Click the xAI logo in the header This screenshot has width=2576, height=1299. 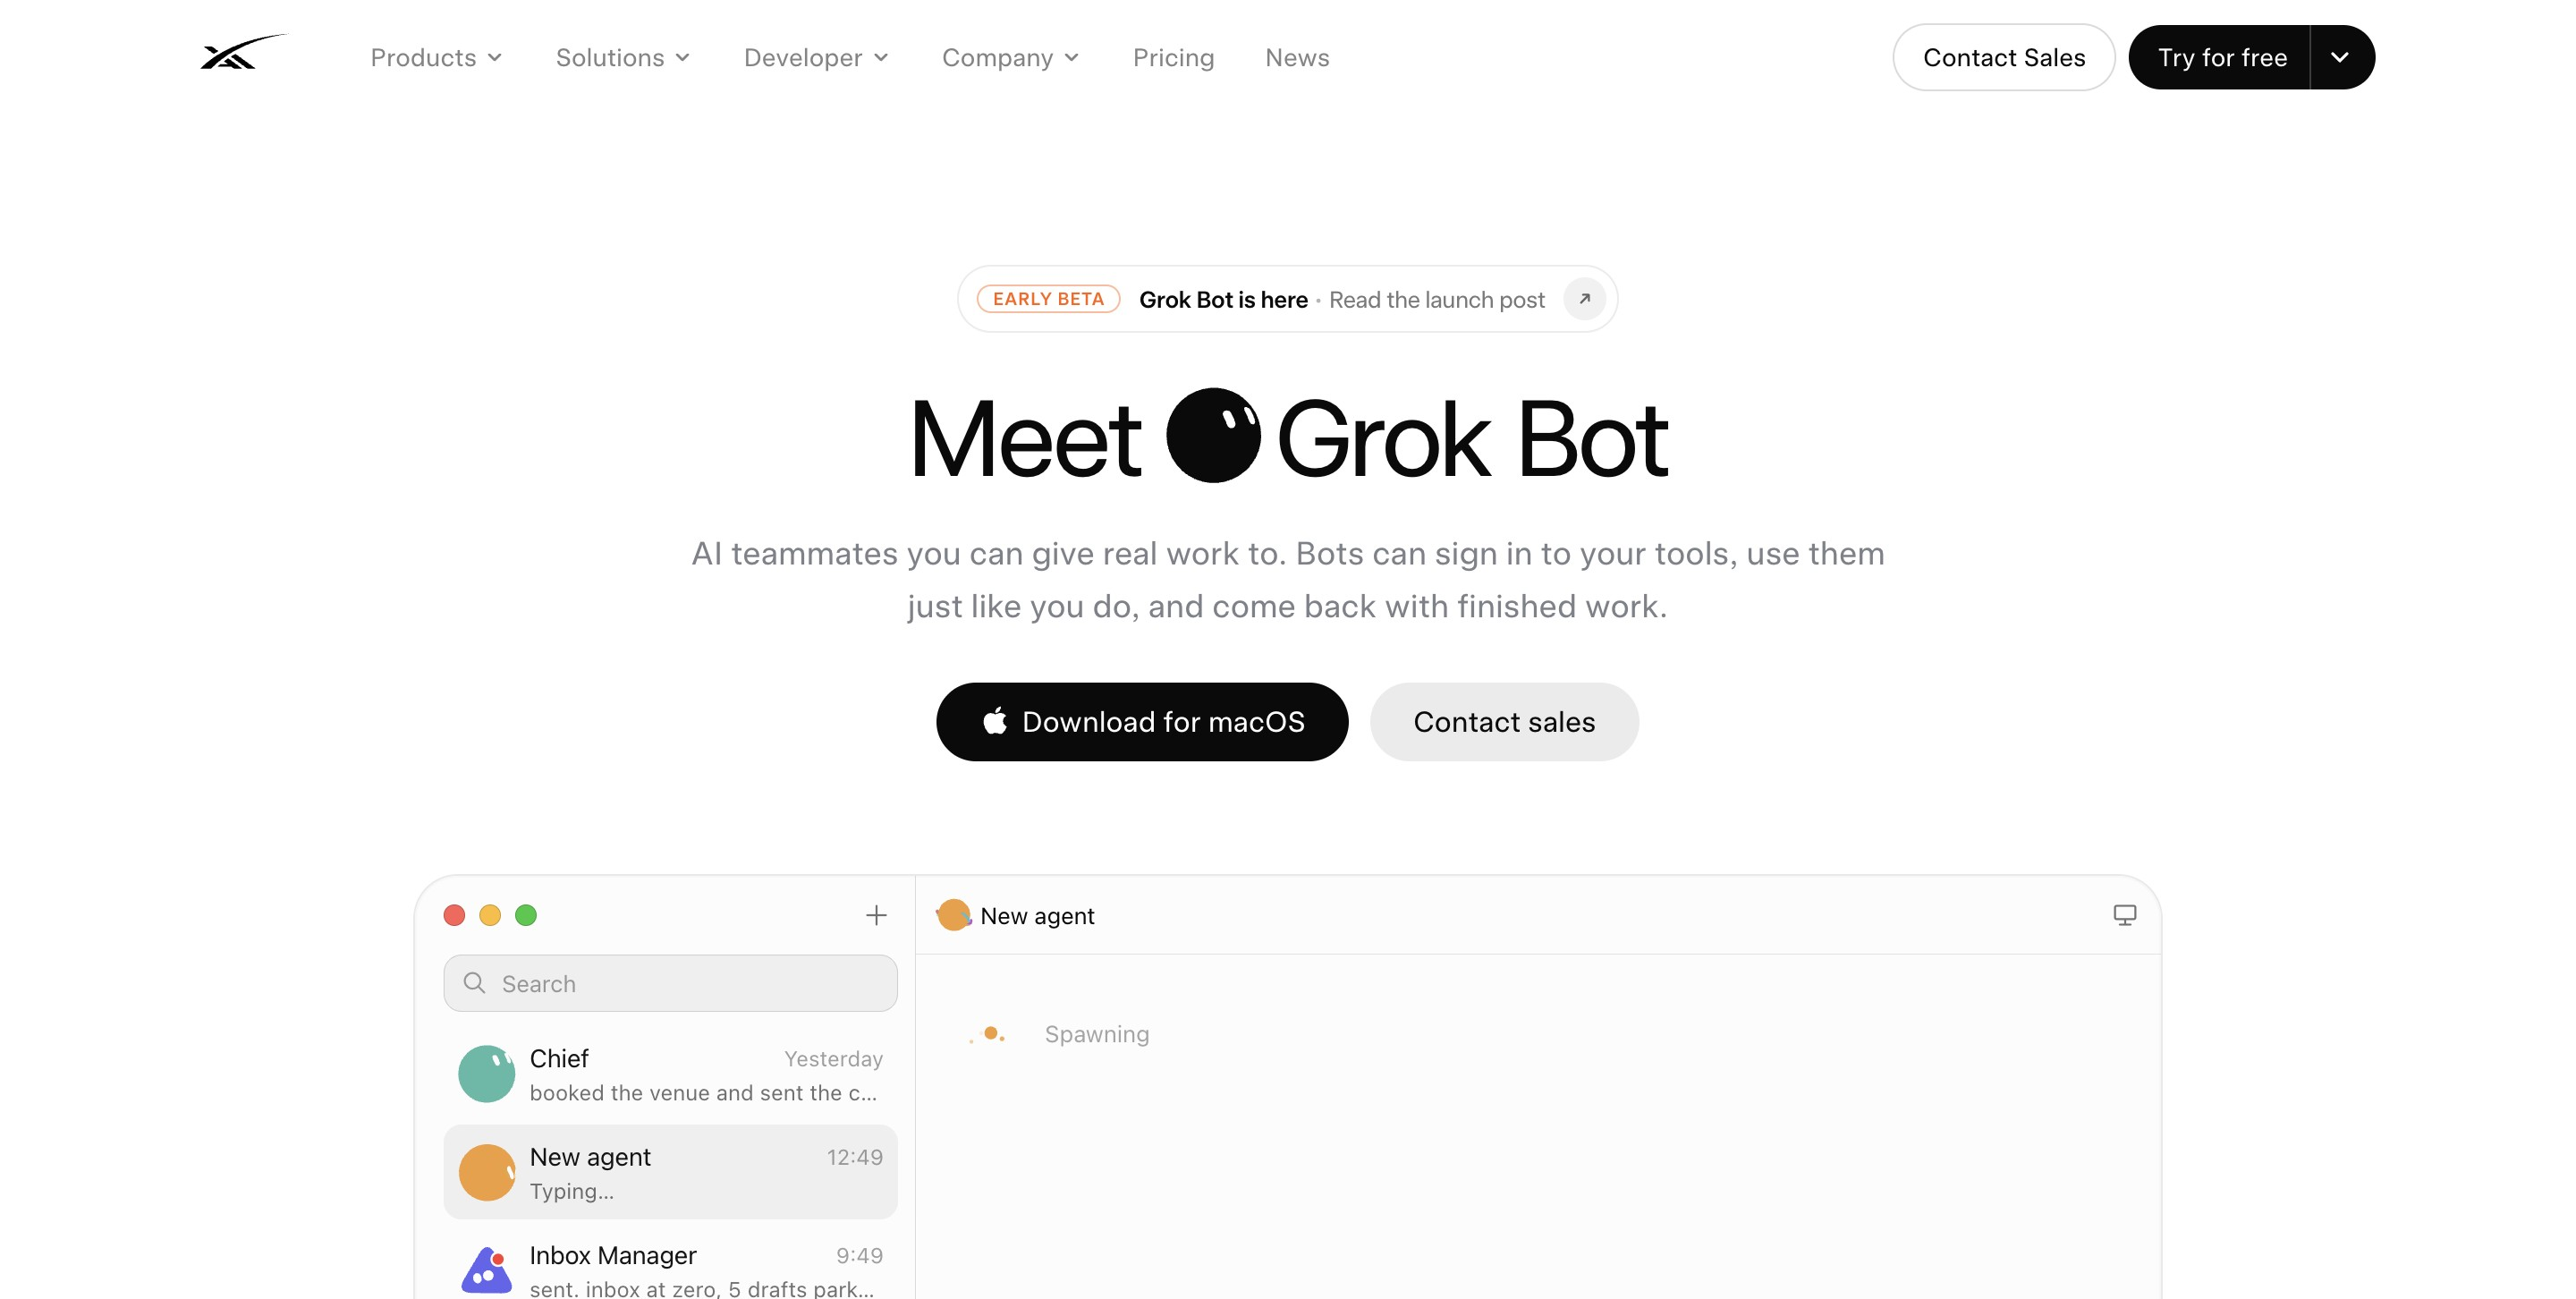click(x=243, y=53)
